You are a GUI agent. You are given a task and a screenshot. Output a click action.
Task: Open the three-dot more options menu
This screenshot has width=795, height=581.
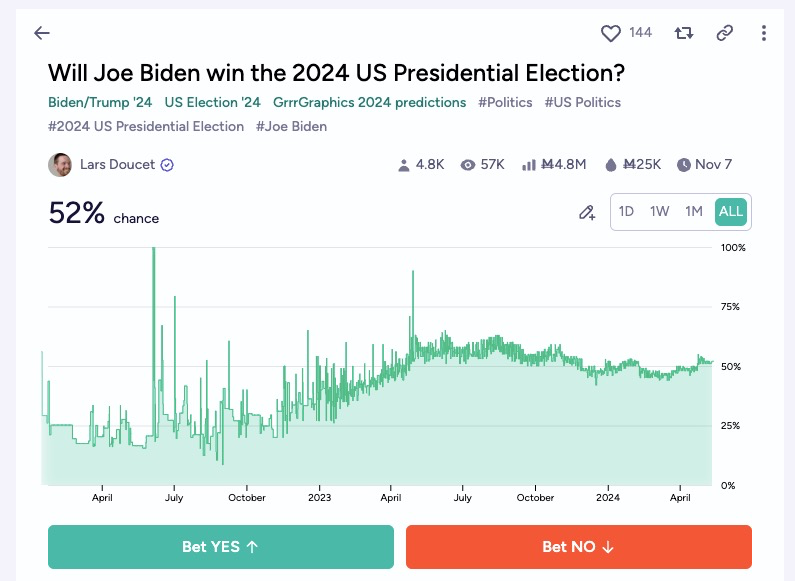tap(764, 33)
